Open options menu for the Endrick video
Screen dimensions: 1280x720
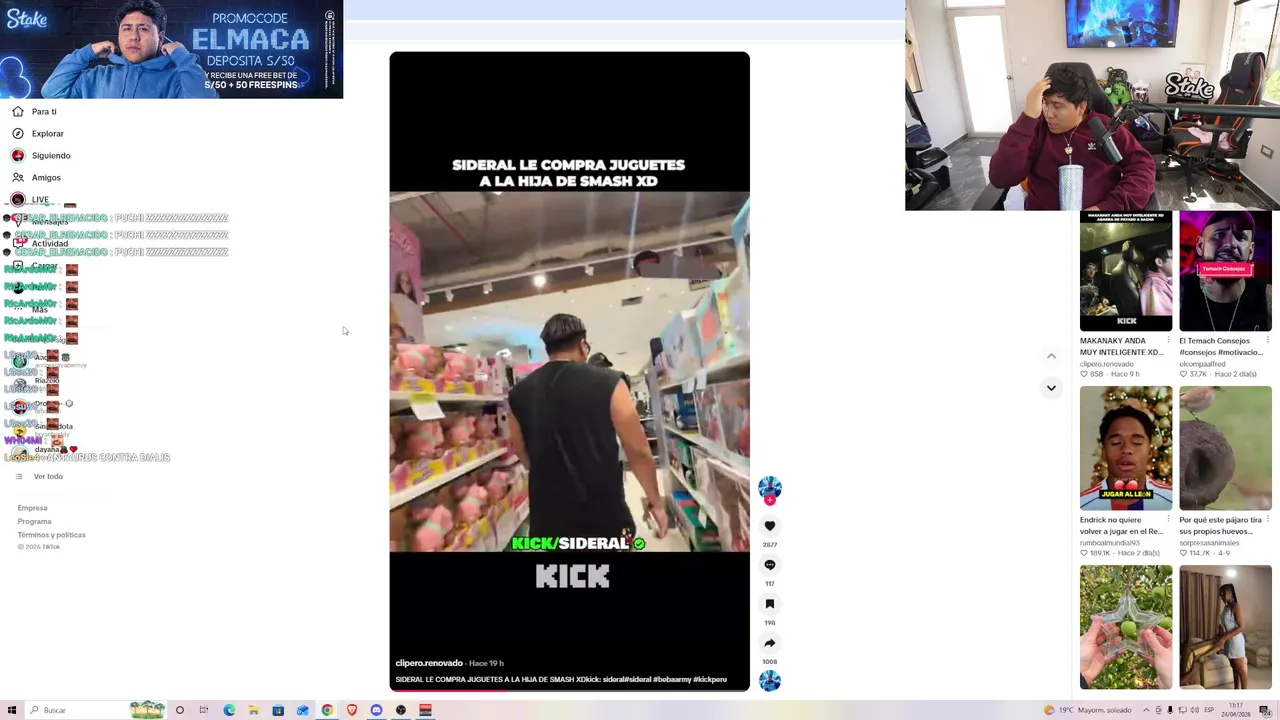(1168, 520)
